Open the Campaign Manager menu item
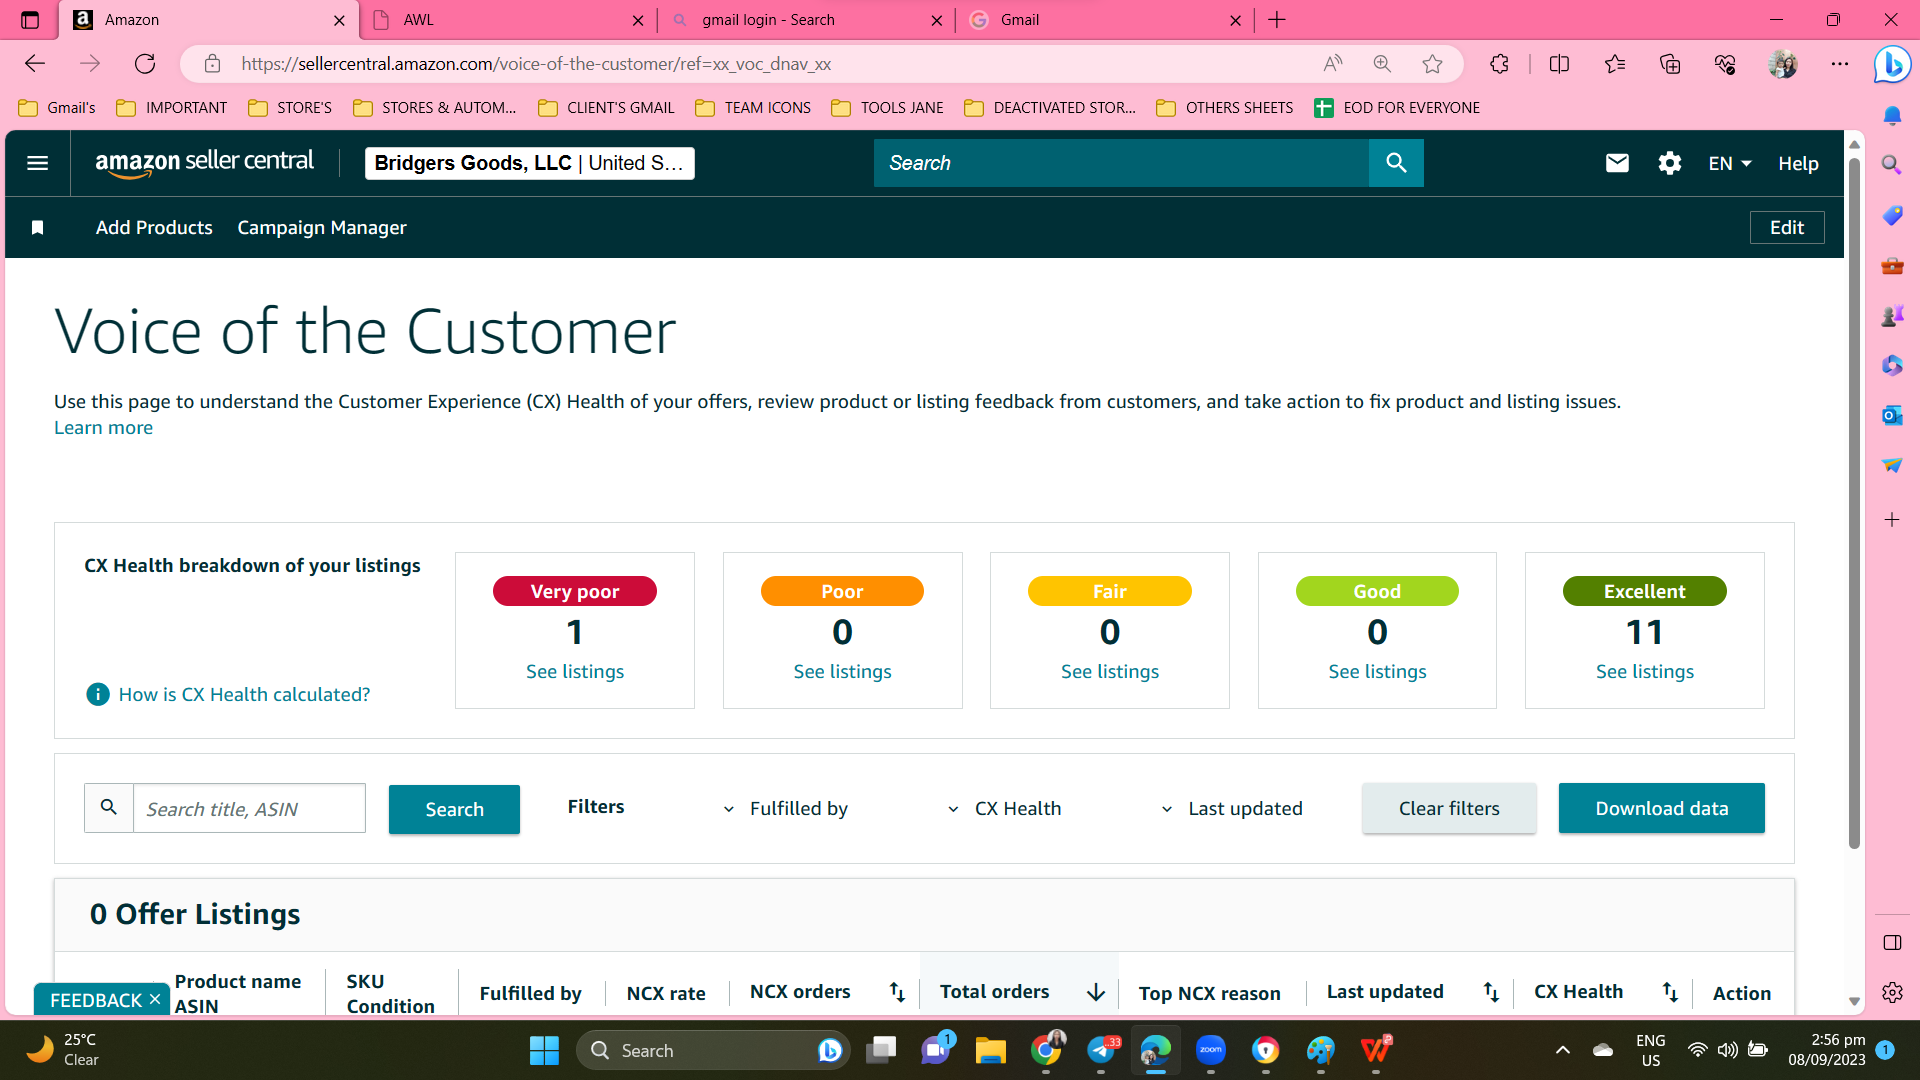Image resolution: width=1920 pixels, height=1080 pixels. (322, 228)
